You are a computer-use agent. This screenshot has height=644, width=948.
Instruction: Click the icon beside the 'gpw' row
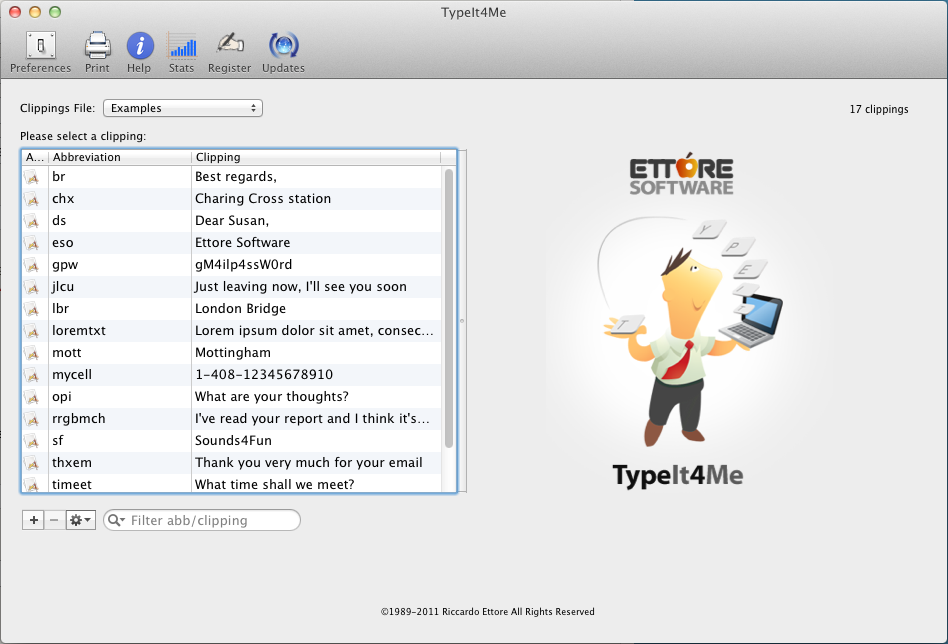click(x=31, y=265)
